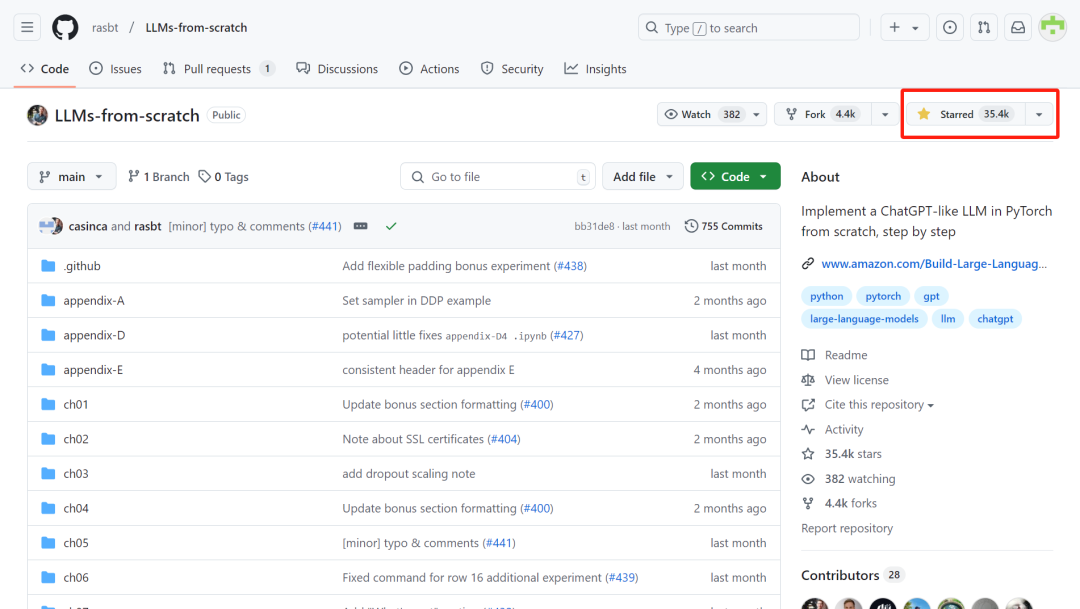Screen dimensions: 1080x609
Task: Open the green Code clone dropdown
Action: (735, 177)
